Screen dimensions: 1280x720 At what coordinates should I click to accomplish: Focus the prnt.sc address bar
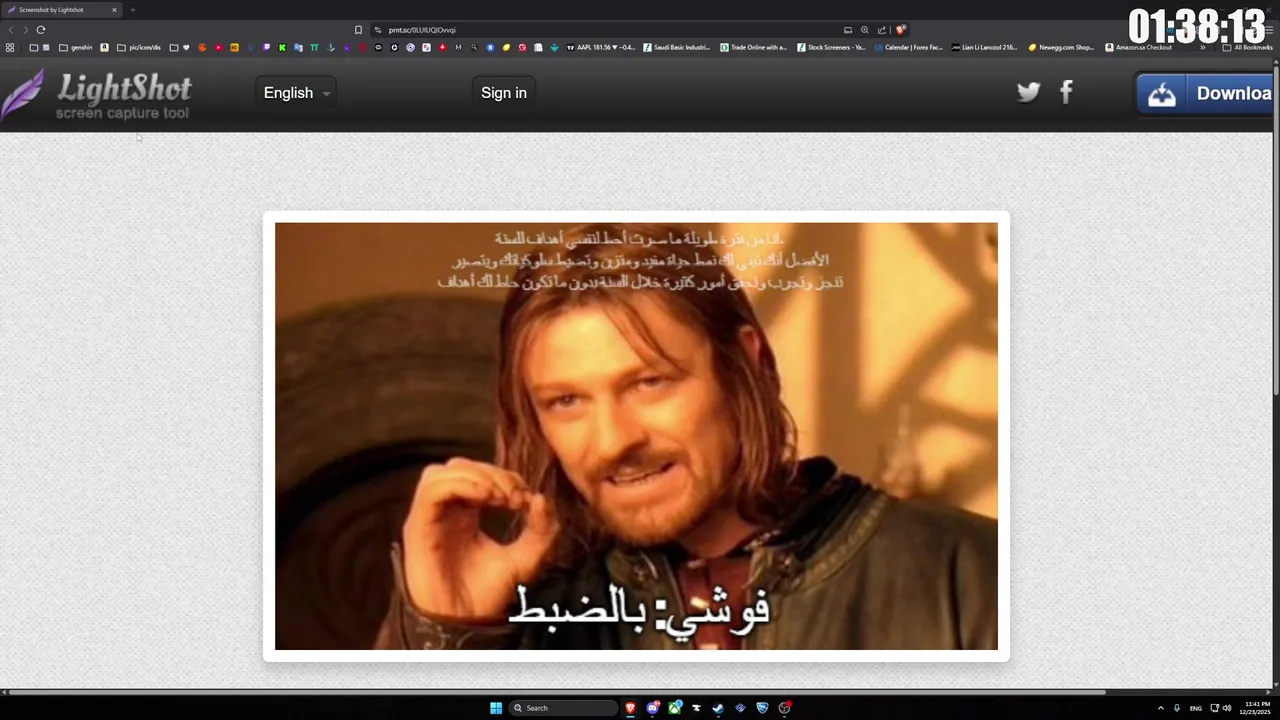[x=610, y=30]
